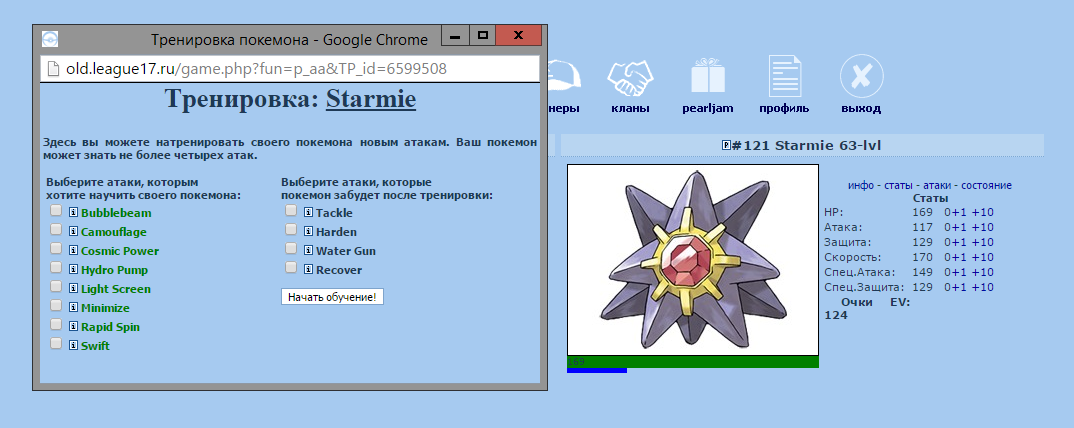This screenshot has height=428, width=1074.
Task: Click the X exit icon
Action: point(862,76)
